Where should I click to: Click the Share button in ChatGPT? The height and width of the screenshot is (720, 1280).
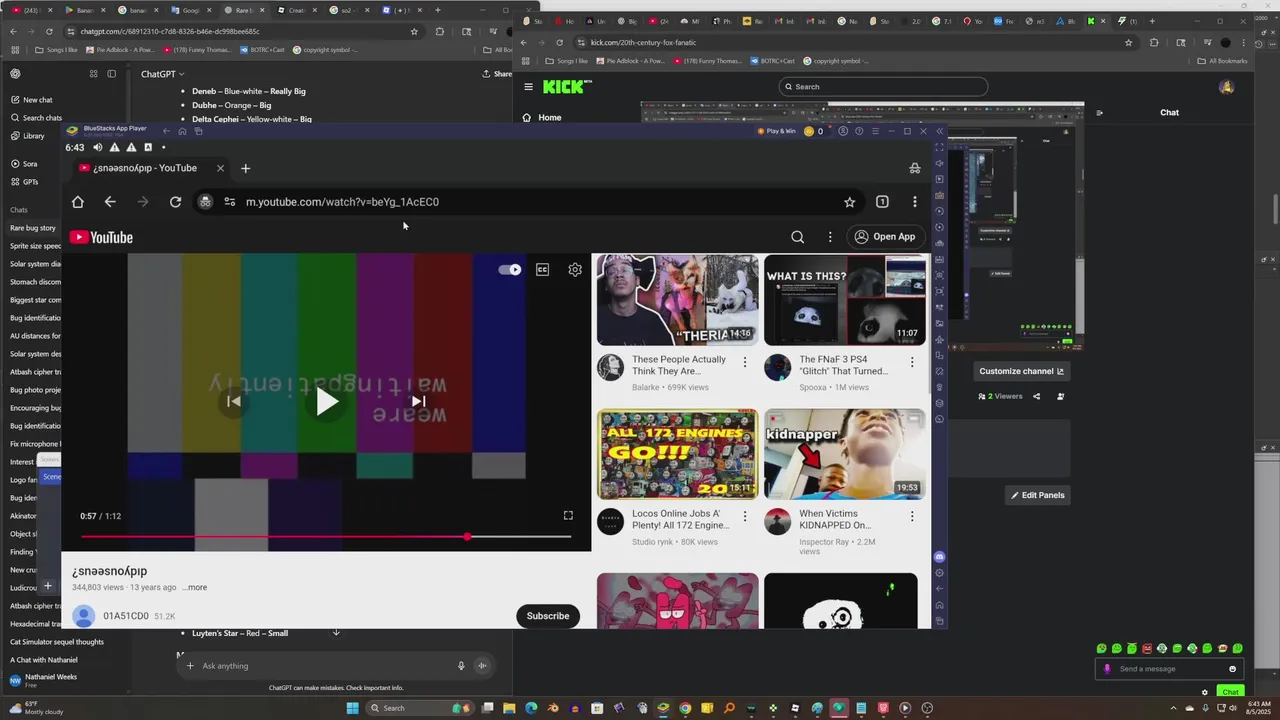point(496,74)
